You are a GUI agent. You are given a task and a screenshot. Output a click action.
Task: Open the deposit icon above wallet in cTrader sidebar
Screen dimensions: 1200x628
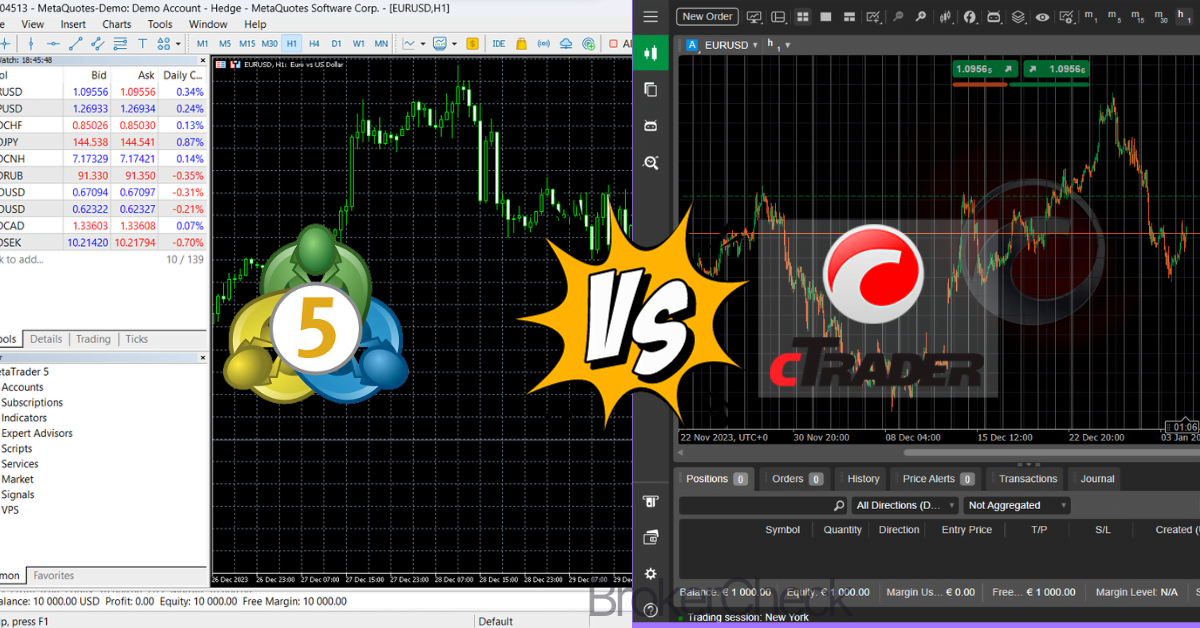click(651, 501)
